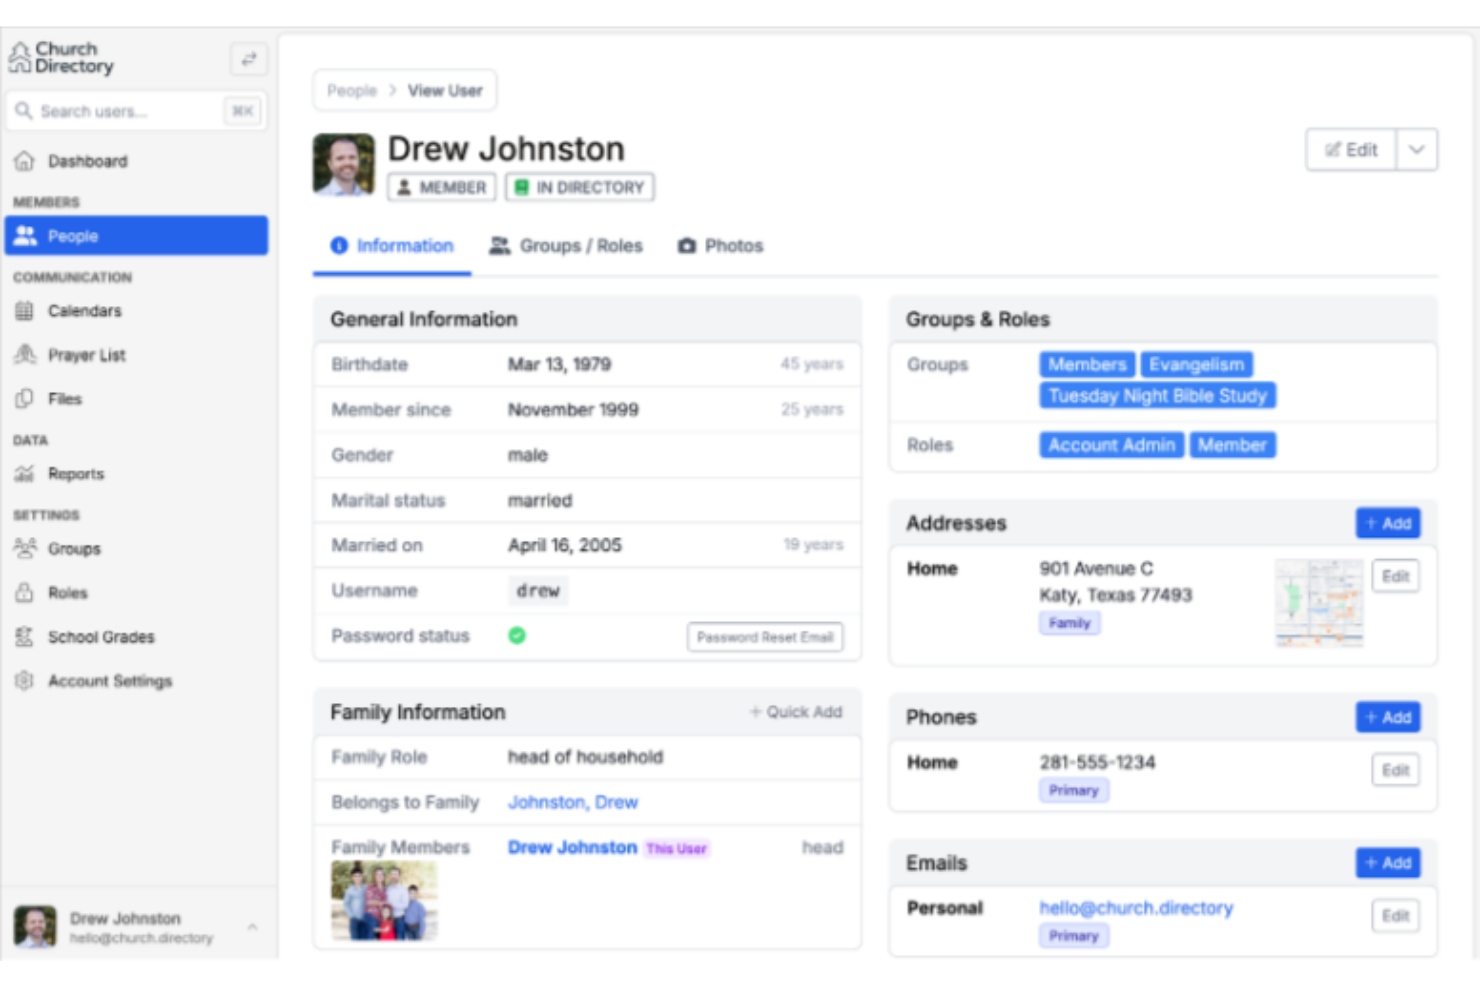Click Quick Add in Family Information
1480x987 pixels.
pos(796,712)
